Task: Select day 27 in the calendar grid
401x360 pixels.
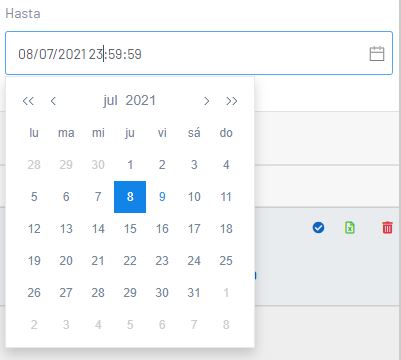Action: tap(66, 293)
